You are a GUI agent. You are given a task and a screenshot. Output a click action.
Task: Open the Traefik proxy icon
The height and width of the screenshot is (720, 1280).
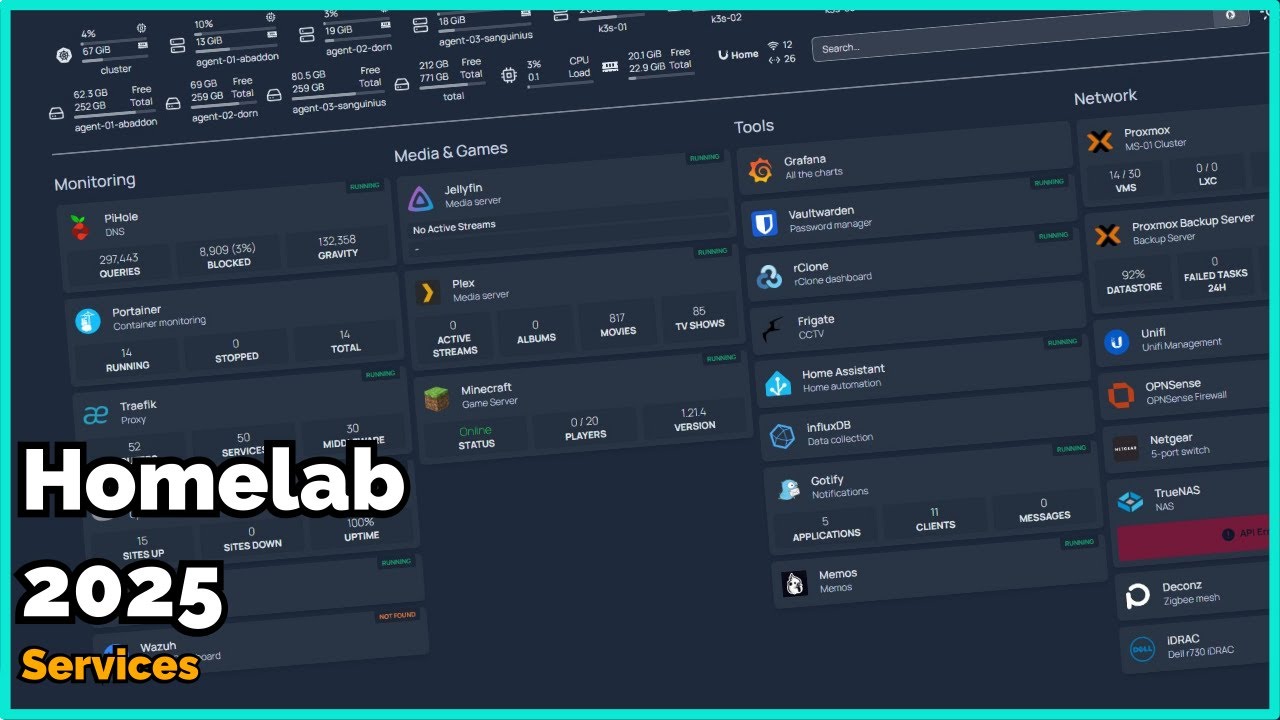pos(96,415)
